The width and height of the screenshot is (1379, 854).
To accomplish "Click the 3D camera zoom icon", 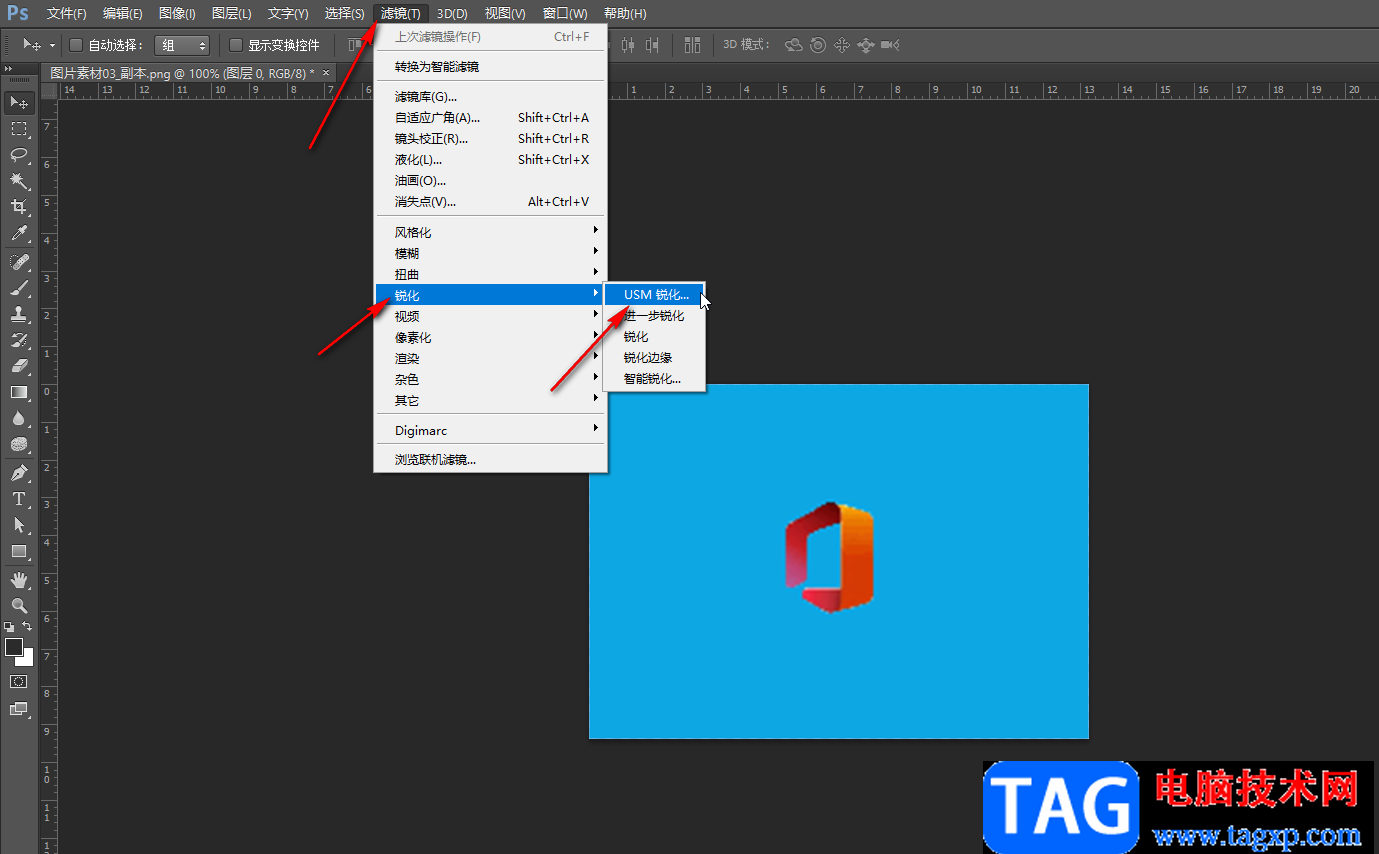I will (x=890, y=45).
